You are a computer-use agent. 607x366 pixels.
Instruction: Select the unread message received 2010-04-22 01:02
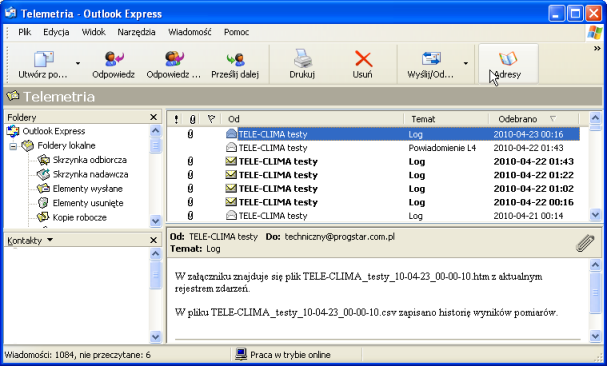(x=374, y=189)
